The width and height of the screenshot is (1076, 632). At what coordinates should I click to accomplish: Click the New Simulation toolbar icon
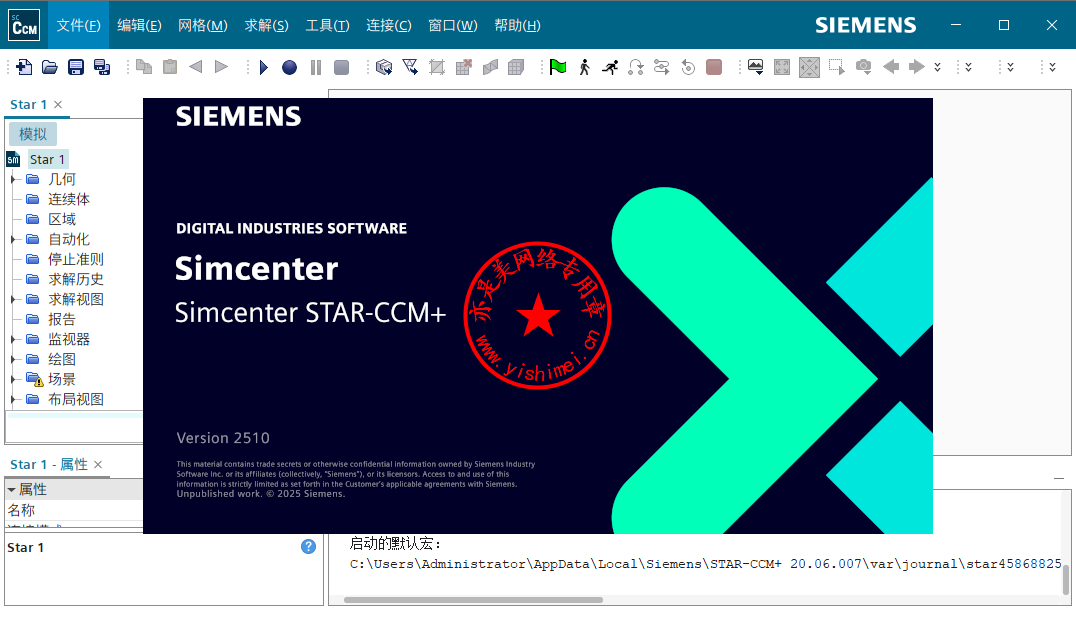tap(26, 67)
